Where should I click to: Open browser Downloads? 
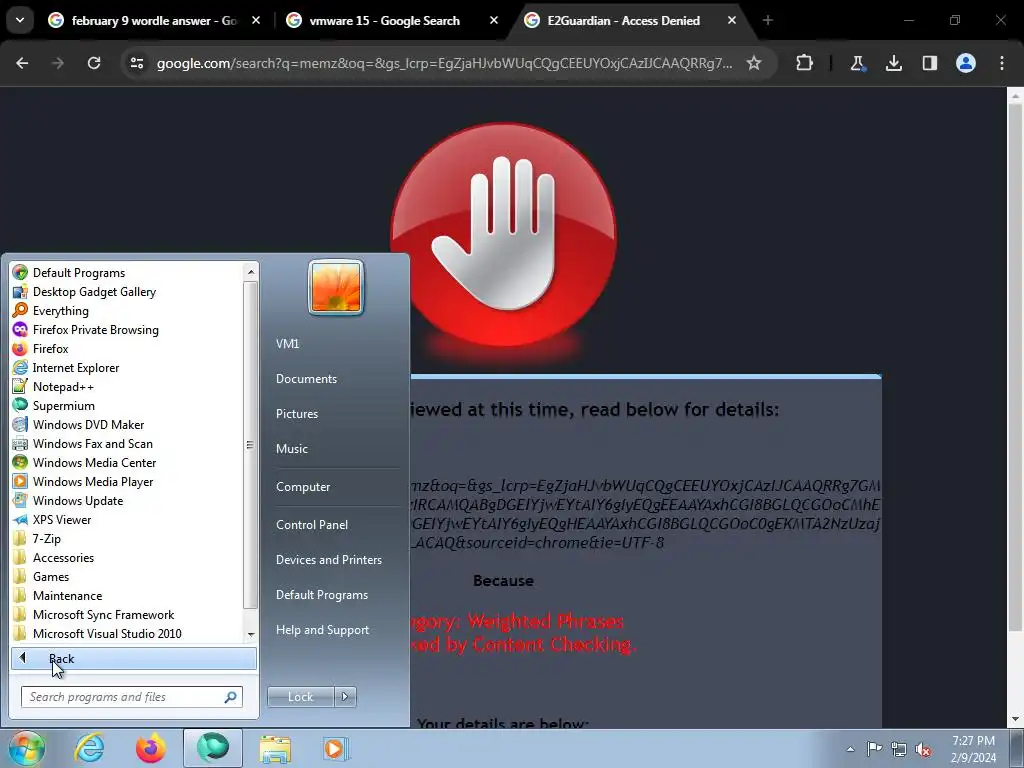(894, 63)
